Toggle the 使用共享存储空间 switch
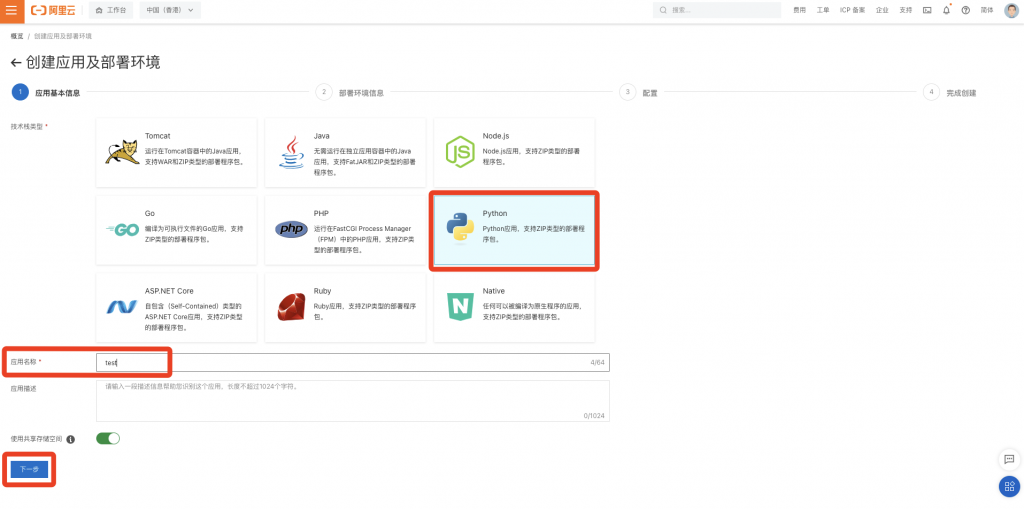The height and width of the screenshot is (509, 1024). tap(108, 438)
